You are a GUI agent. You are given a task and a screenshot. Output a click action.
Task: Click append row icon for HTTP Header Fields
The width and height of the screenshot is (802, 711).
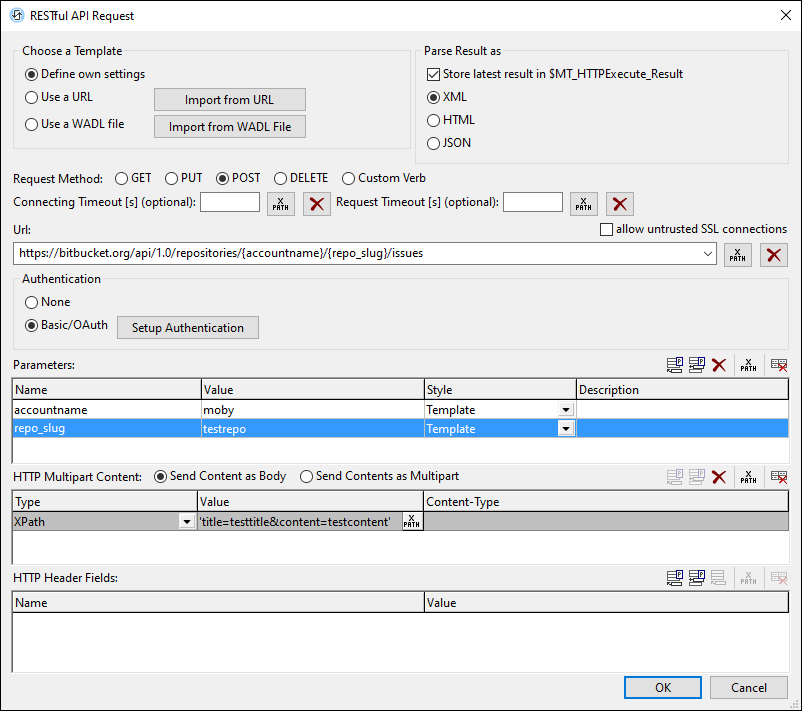coord(676,578)
